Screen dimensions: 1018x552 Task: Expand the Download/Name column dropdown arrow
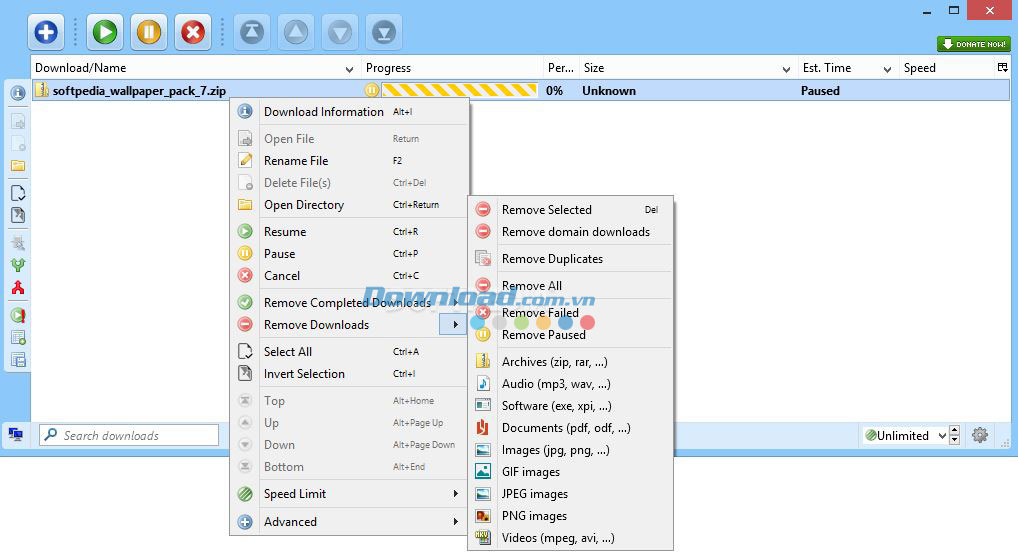(349, 69)
